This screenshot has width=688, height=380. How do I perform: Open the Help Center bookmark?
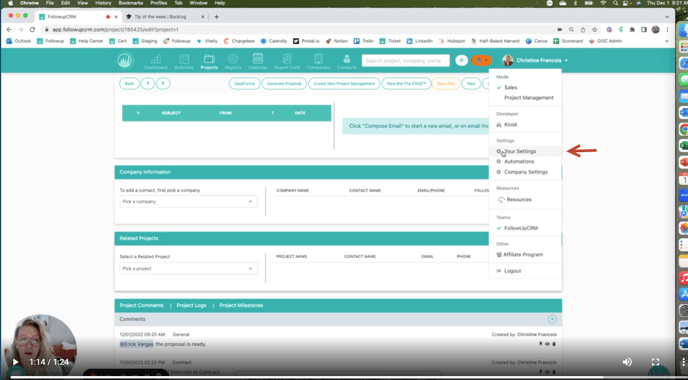pyautogui.click(x=86, y=41)
